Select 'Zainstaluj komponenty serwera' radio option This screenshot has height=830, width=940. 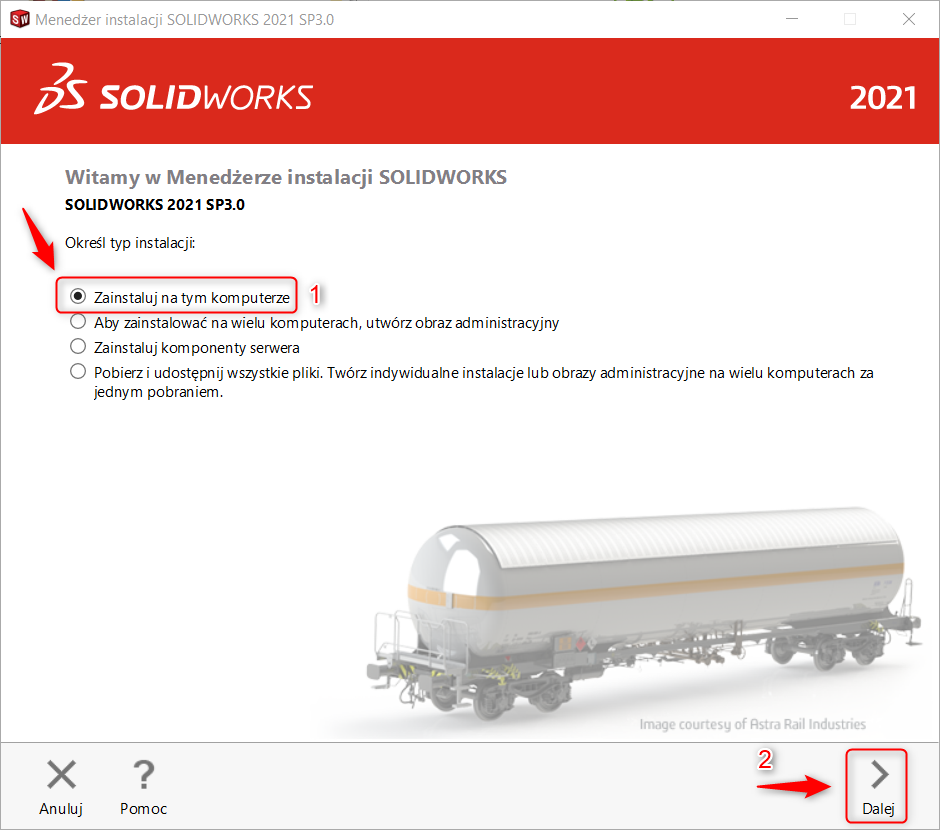pyautogui.click(x=78, y=347)
